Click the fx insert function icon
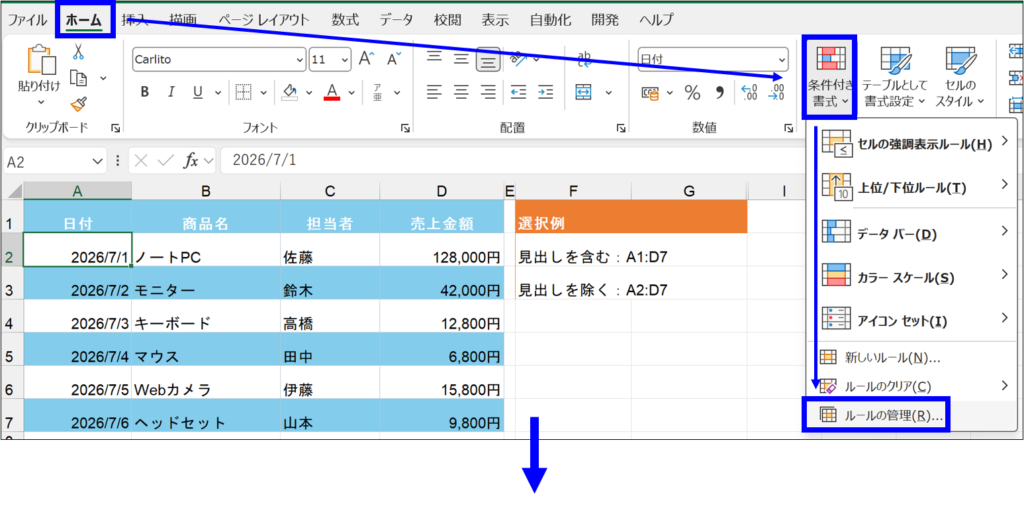This screenshot has height=520, width=1024. [x=191, y=161]
